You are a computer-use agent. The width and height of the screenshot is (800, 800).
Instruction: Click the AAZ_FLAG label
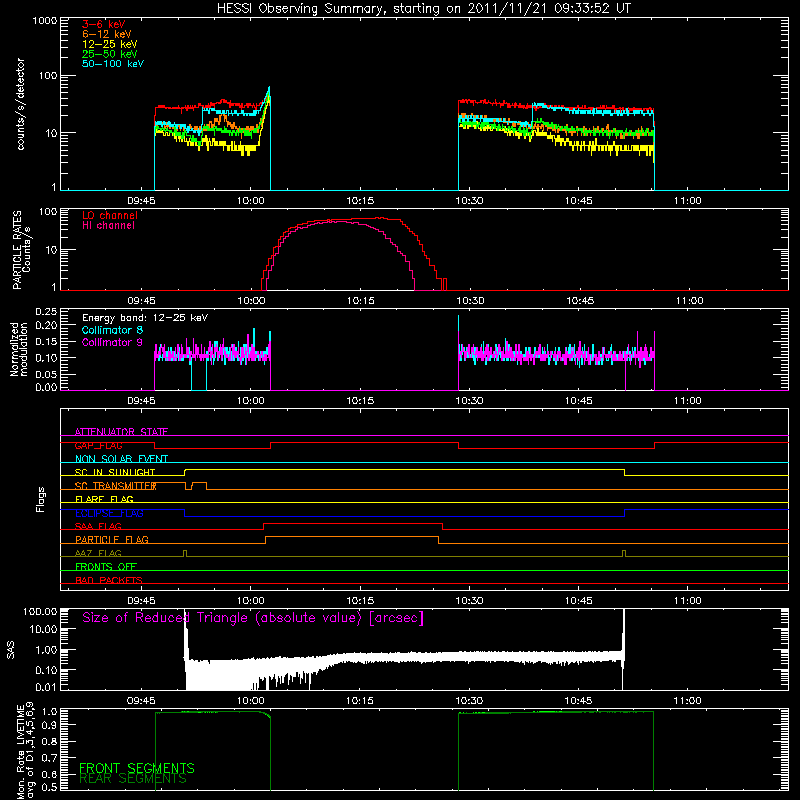pyautogui.click(x=98, y=553)
